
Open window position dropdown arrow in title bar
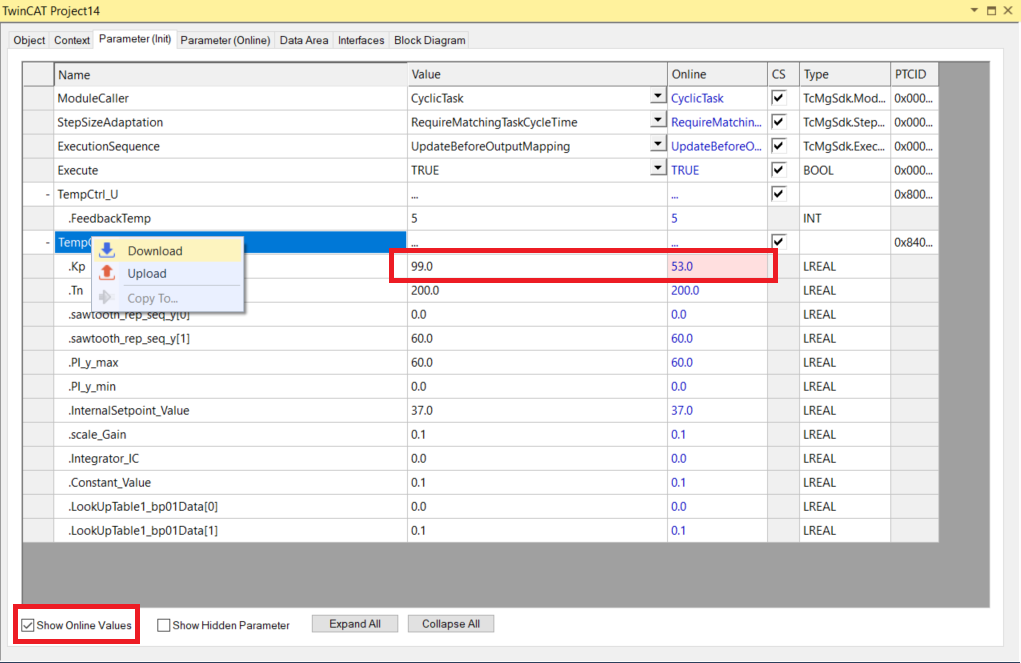pos(974,10)
